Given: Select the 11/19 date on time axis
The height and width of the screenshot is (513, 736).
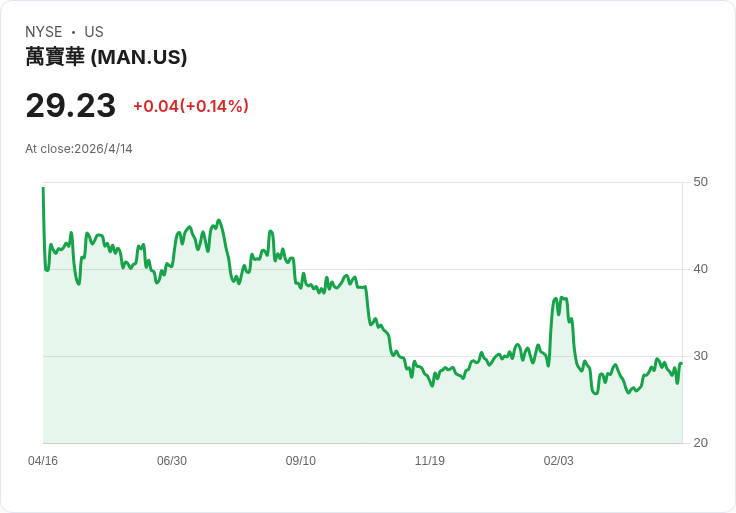Looking at the screenshot, I should 430,461.
